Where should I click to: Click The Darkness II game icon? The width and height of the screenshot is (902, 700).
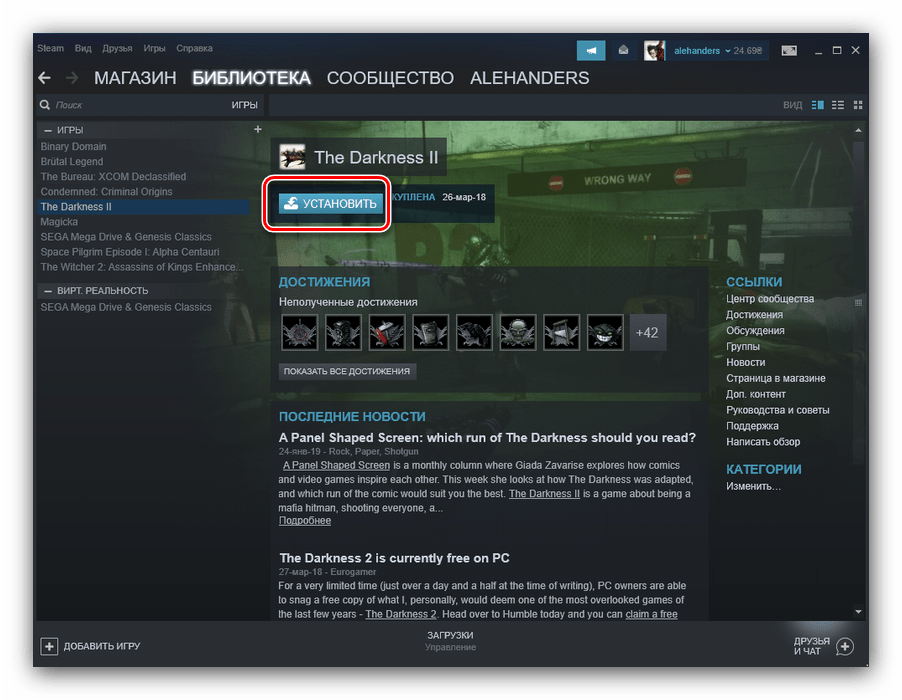292,157
